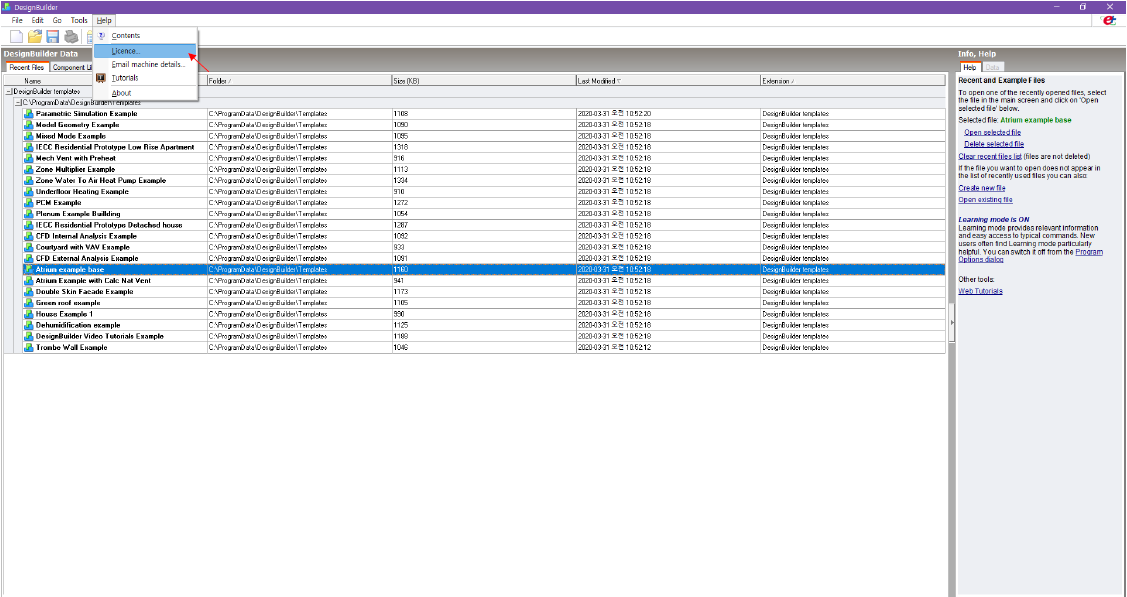Click the Create new file link

point(982,188)
